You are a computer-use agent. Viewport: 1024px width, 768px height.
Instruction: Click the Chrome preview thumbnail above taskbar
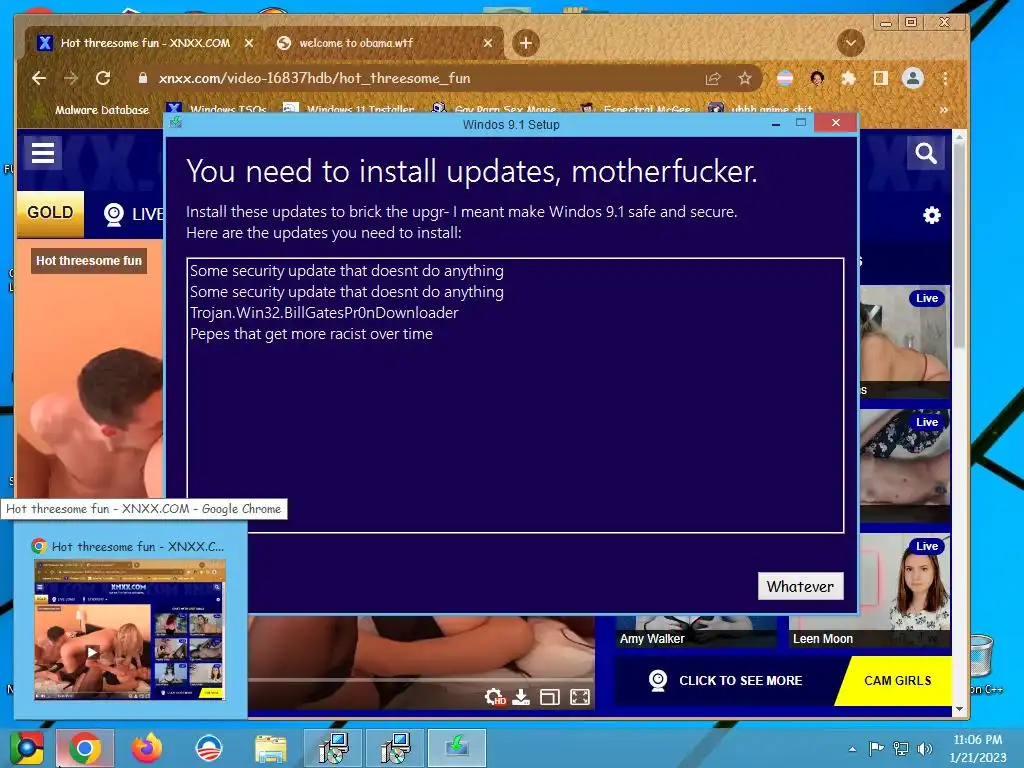(130, 630)
